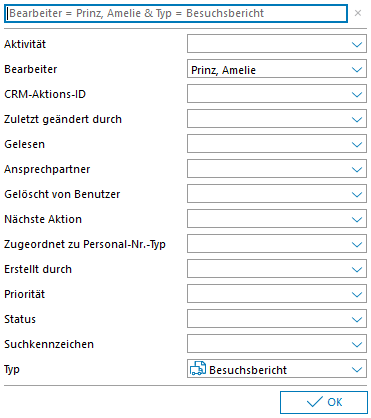Expand the Zuletzt geändert durch dropdown
The image size is (371, 418).
357,119
